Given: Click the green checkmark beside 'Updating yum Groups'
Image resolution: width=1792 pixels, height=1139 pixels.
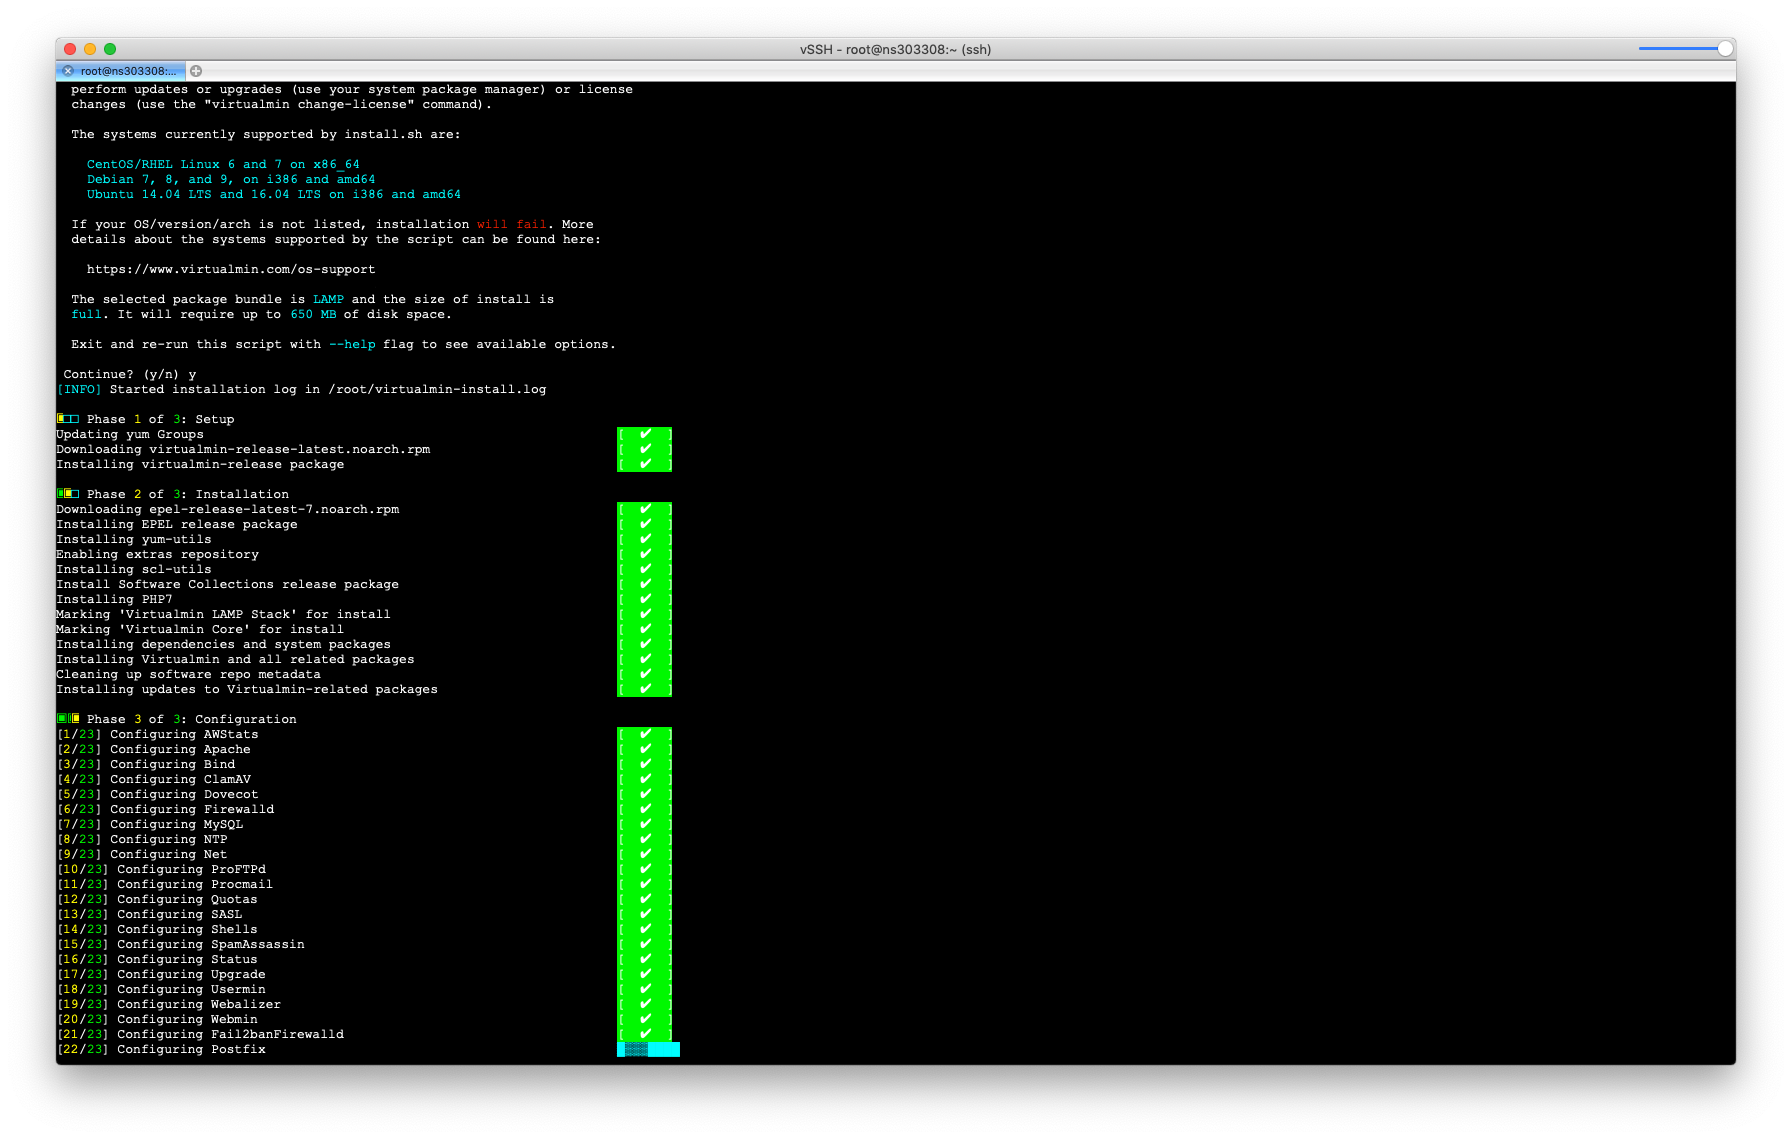Looking at the screenshot, I should pos(645,434).
